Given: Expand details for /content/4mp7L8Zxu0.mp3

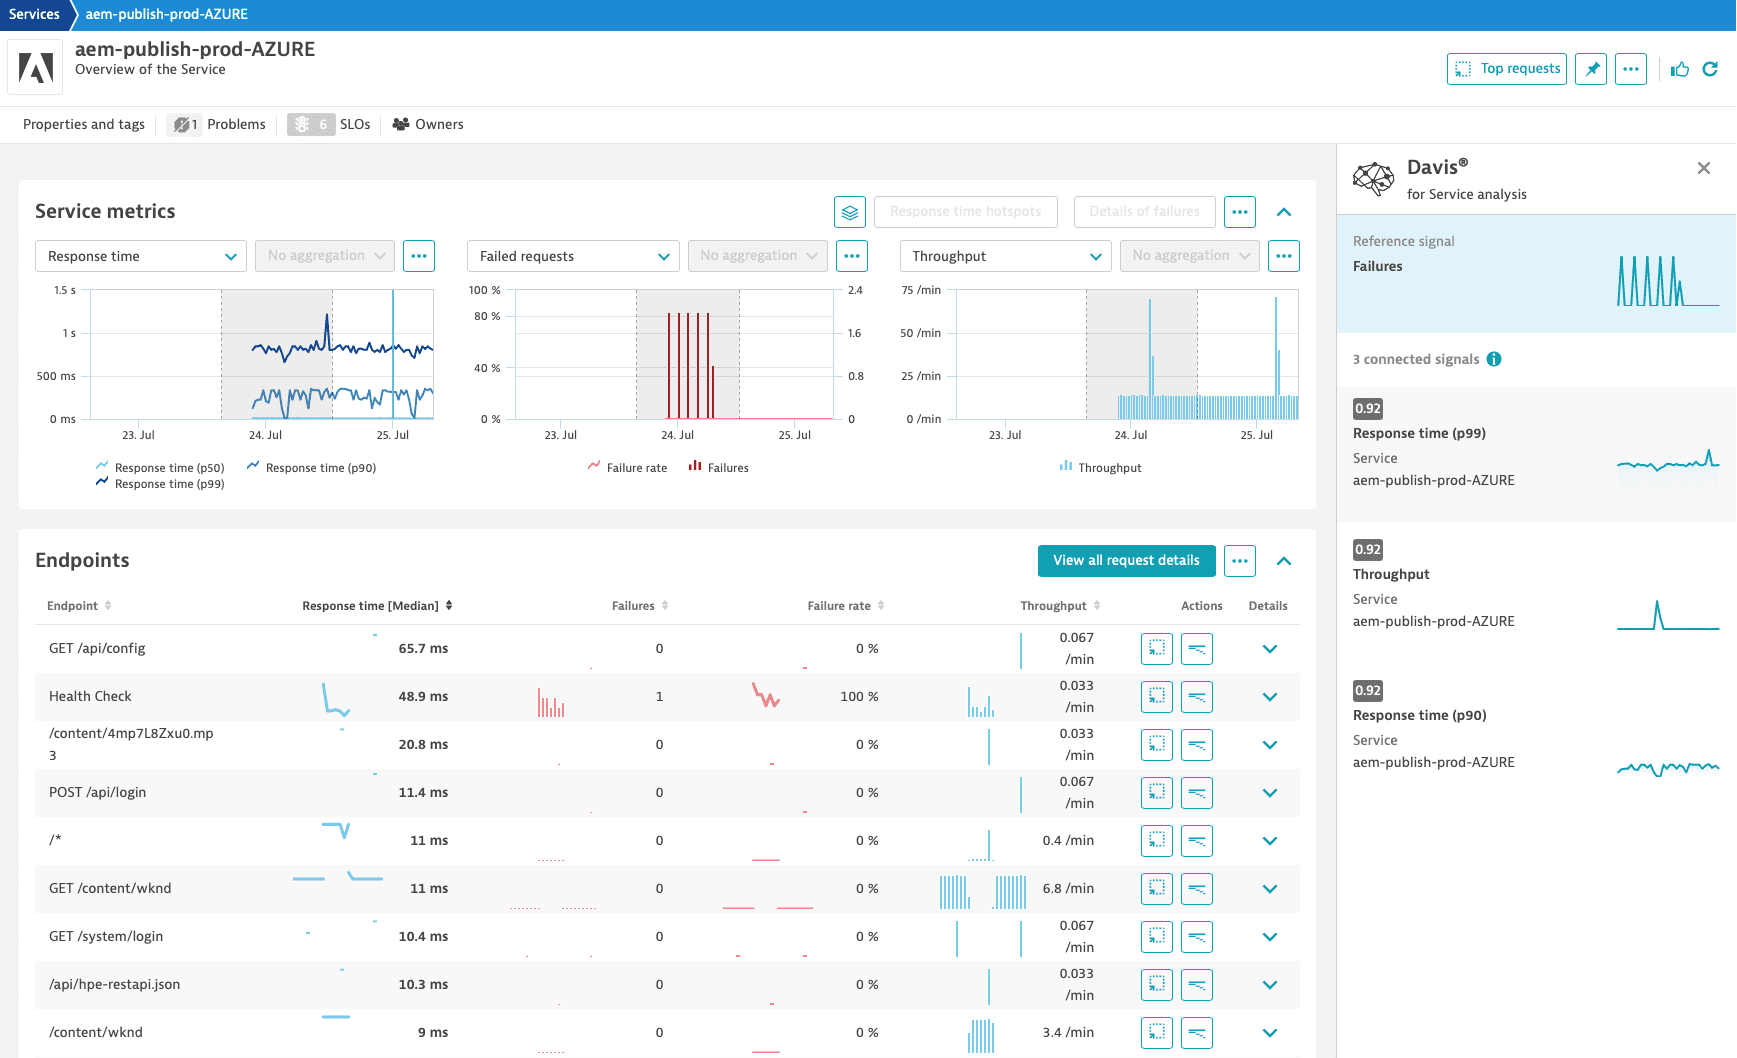Looking at the screenshot, I should pyautogui.click(x=1270, y=745).
